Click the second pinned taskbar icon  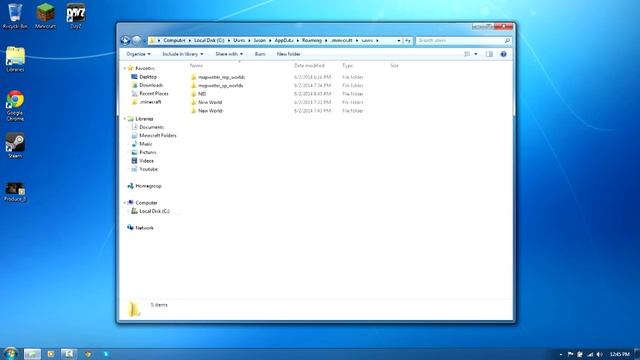coord(51,354)
